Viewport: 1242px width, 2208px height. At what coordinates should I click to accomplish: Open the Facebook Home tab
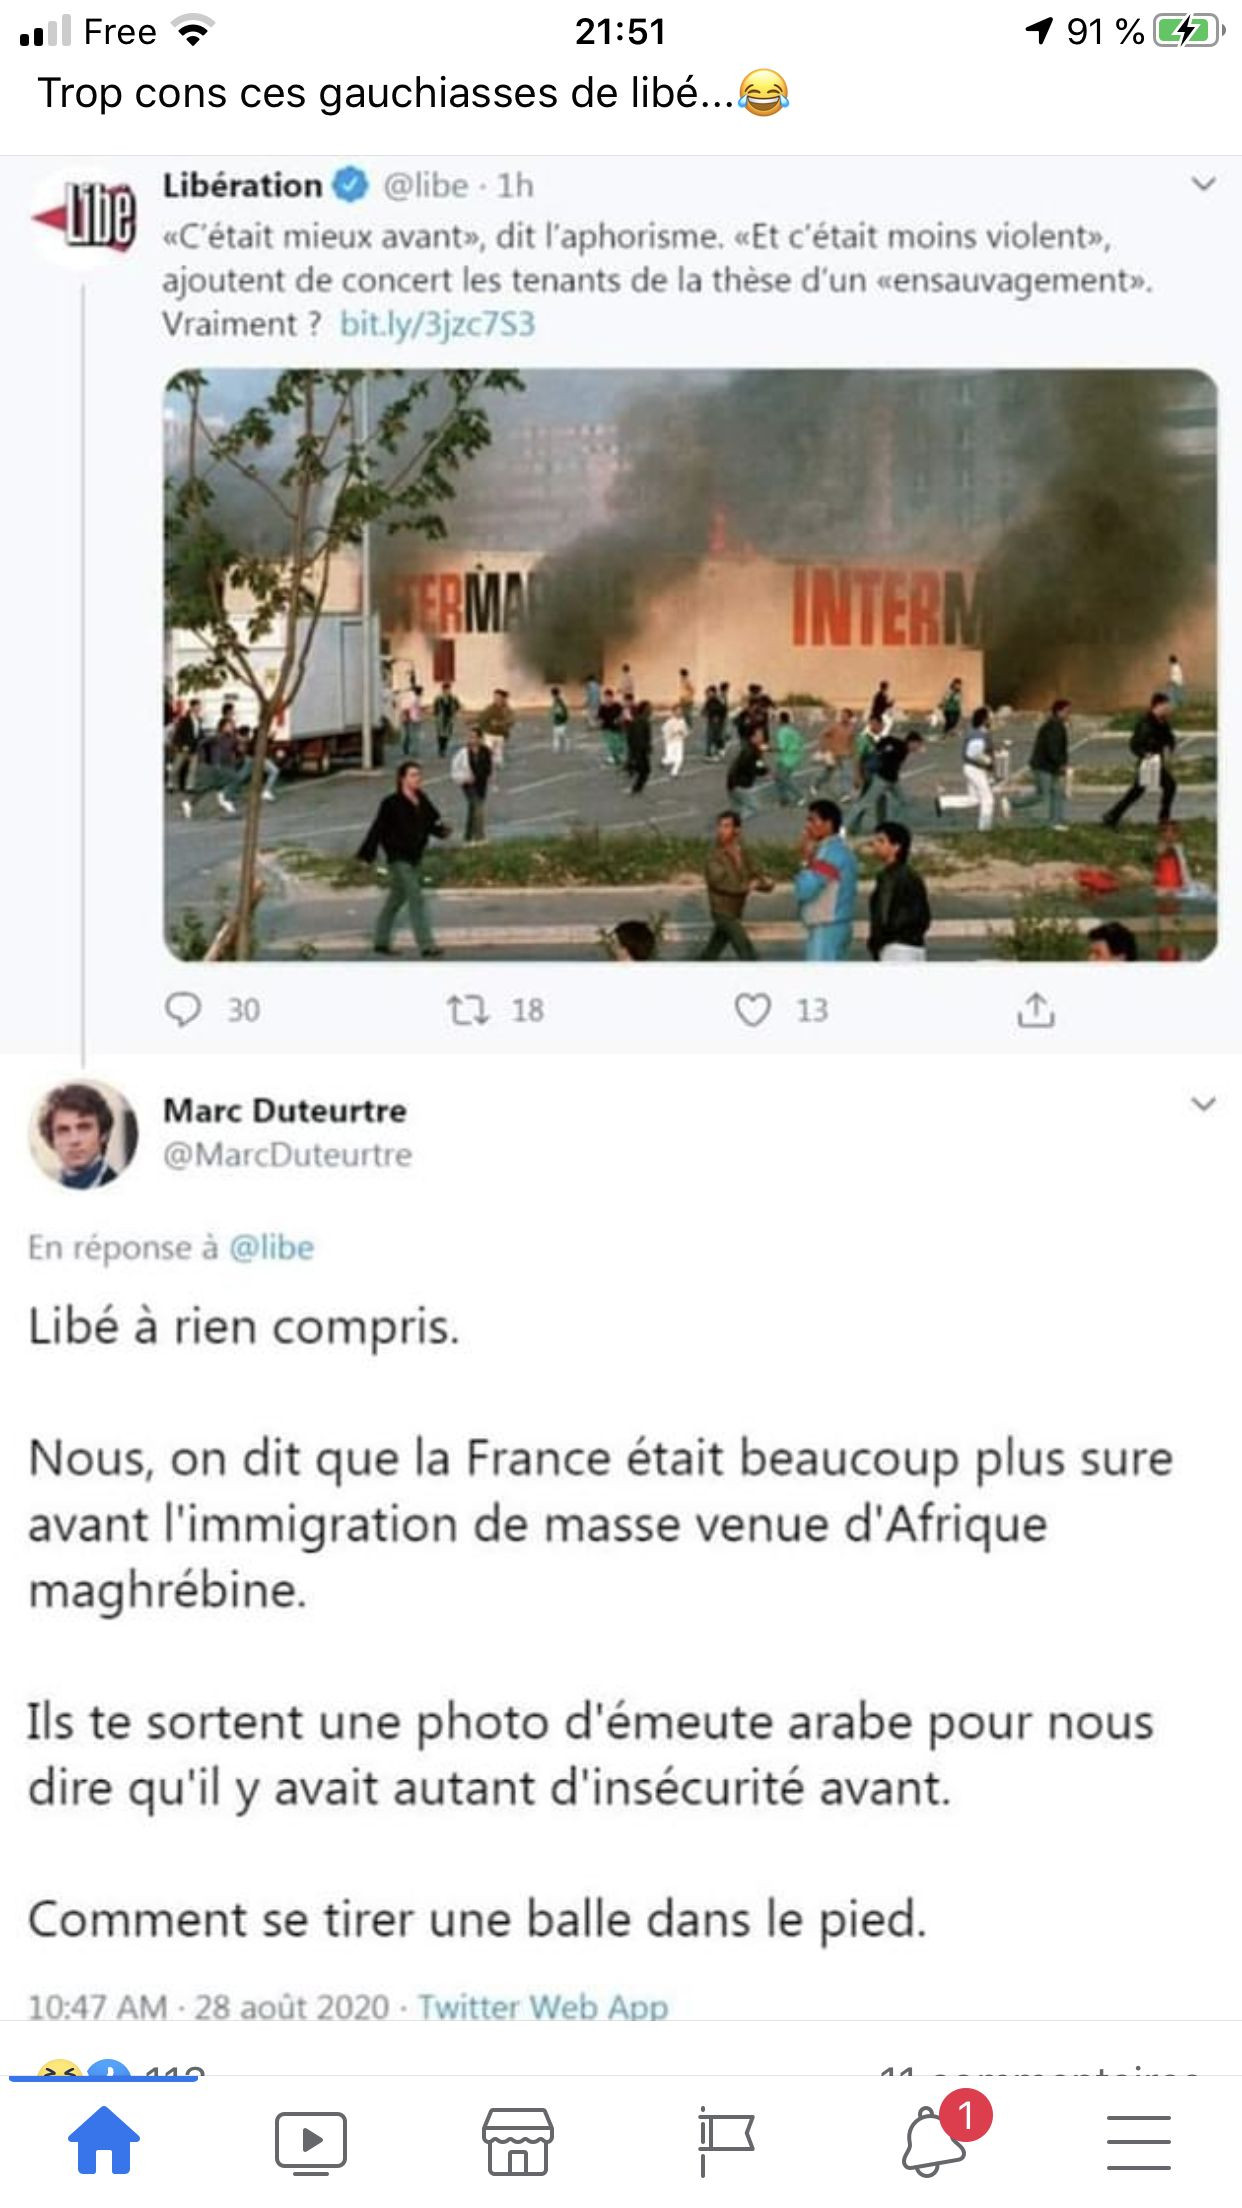coord(104,2140)
